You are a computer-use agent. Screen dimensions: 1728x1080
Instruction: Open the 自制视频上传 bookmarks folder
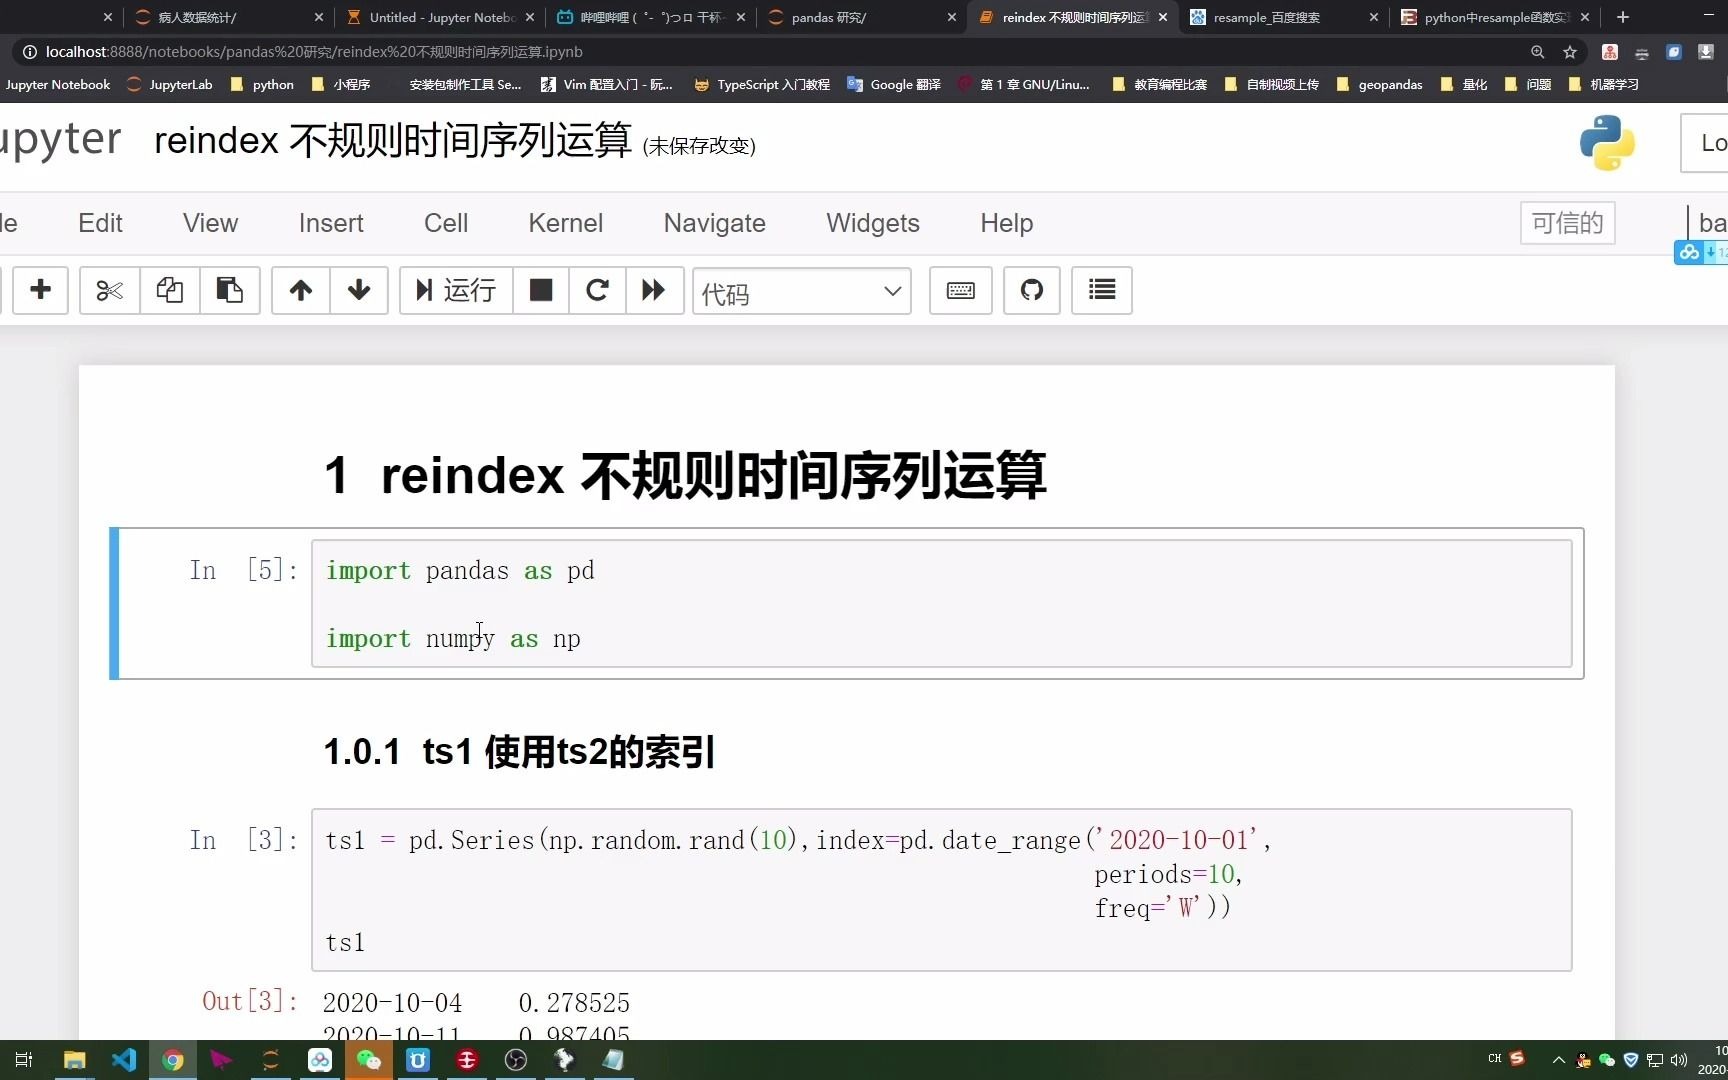click(1272, 85)
